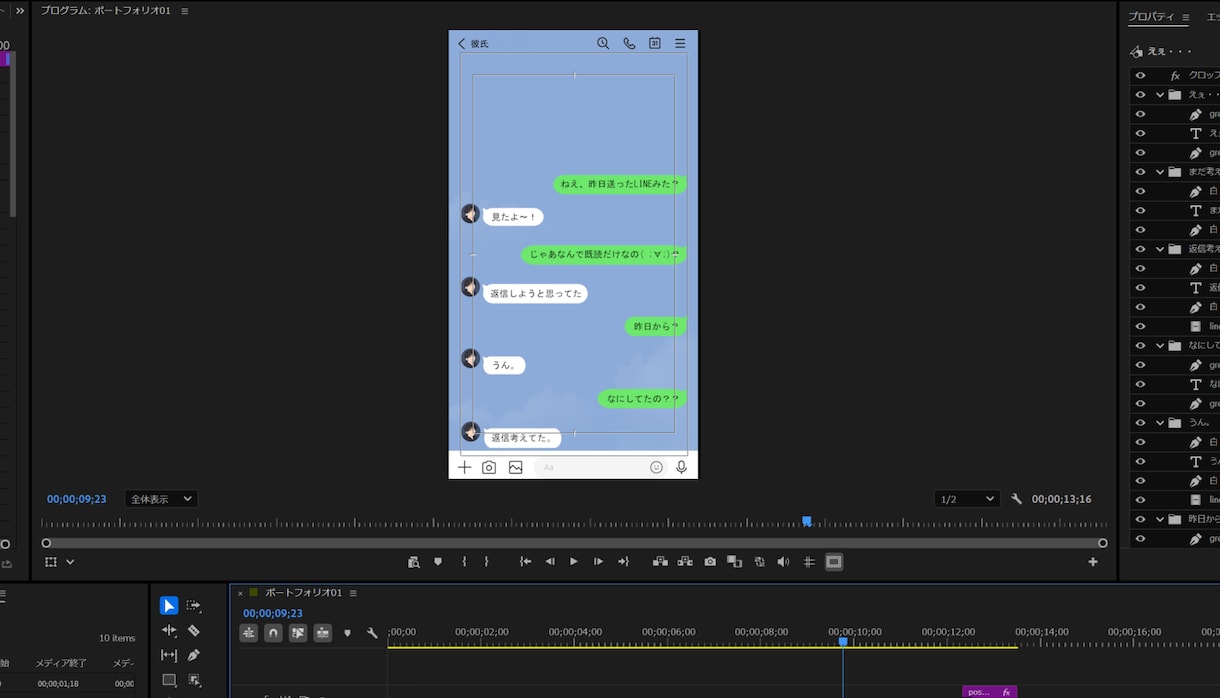The height and width of the screenshot is (698, 1220).
Task: Click Program monitor timecode 00;00;09;23
Action: coord(76,499)
